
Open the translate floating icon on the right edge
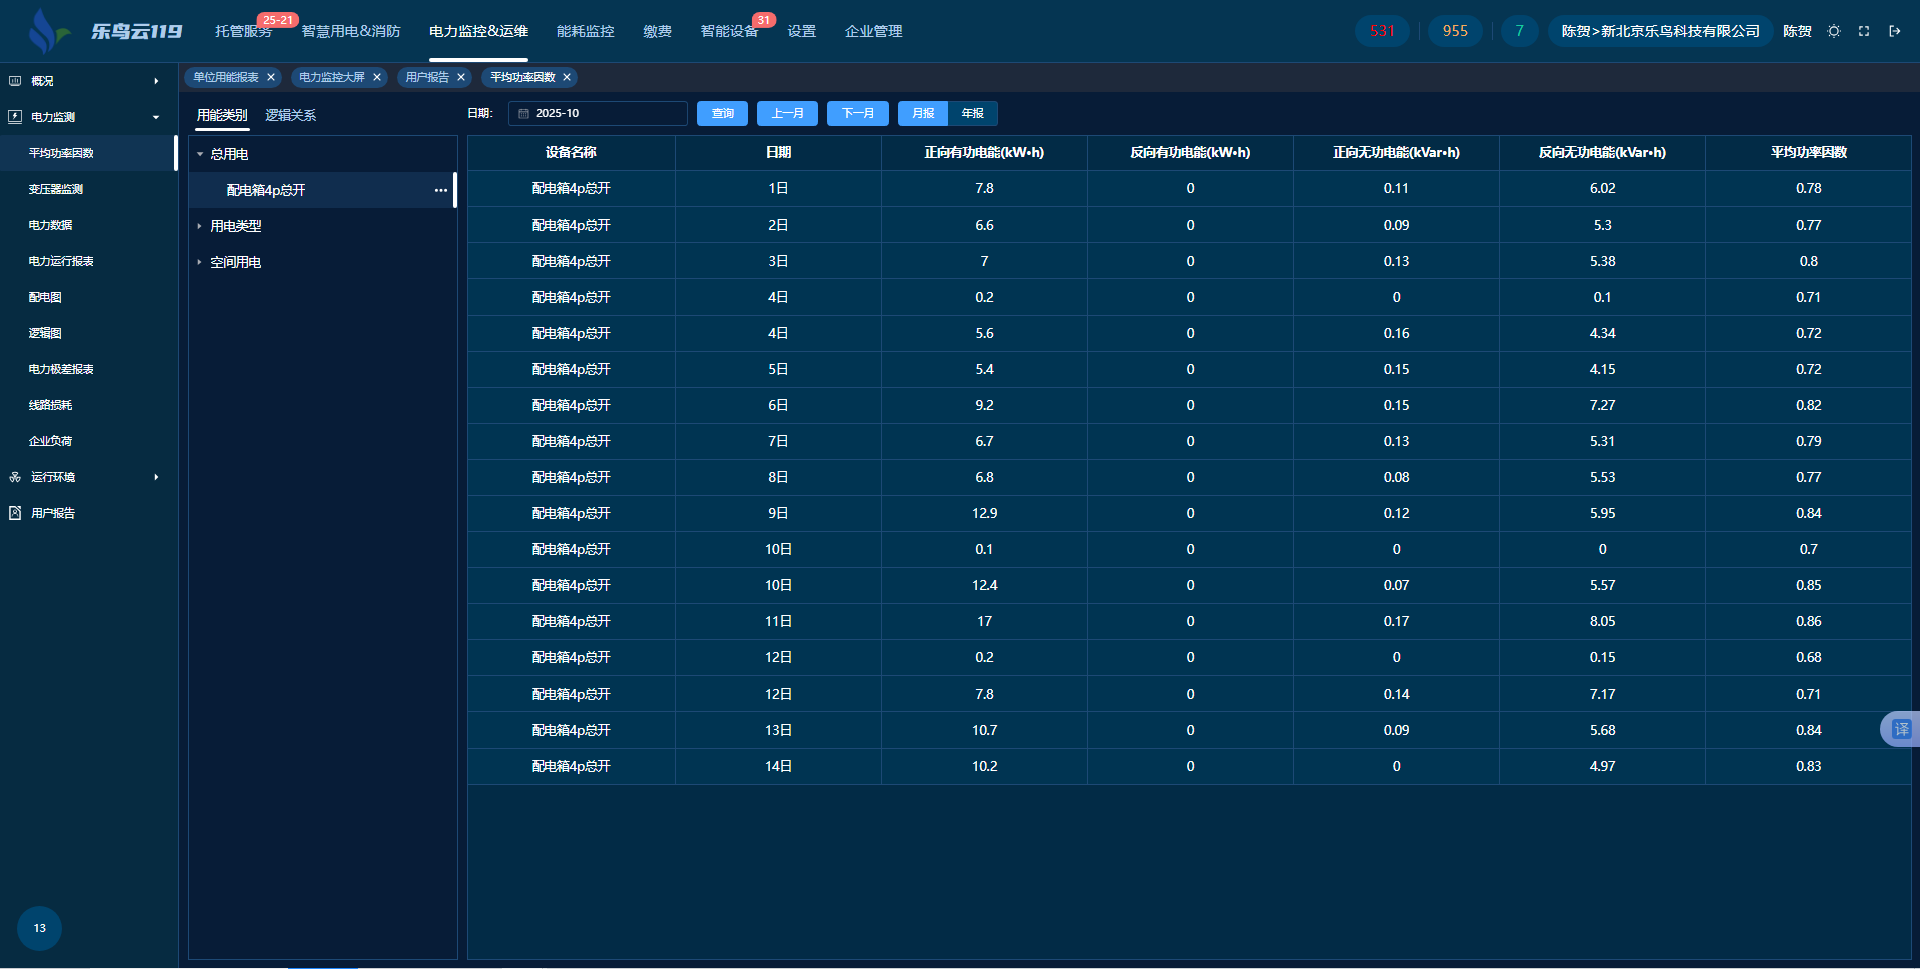[1900, 729]
